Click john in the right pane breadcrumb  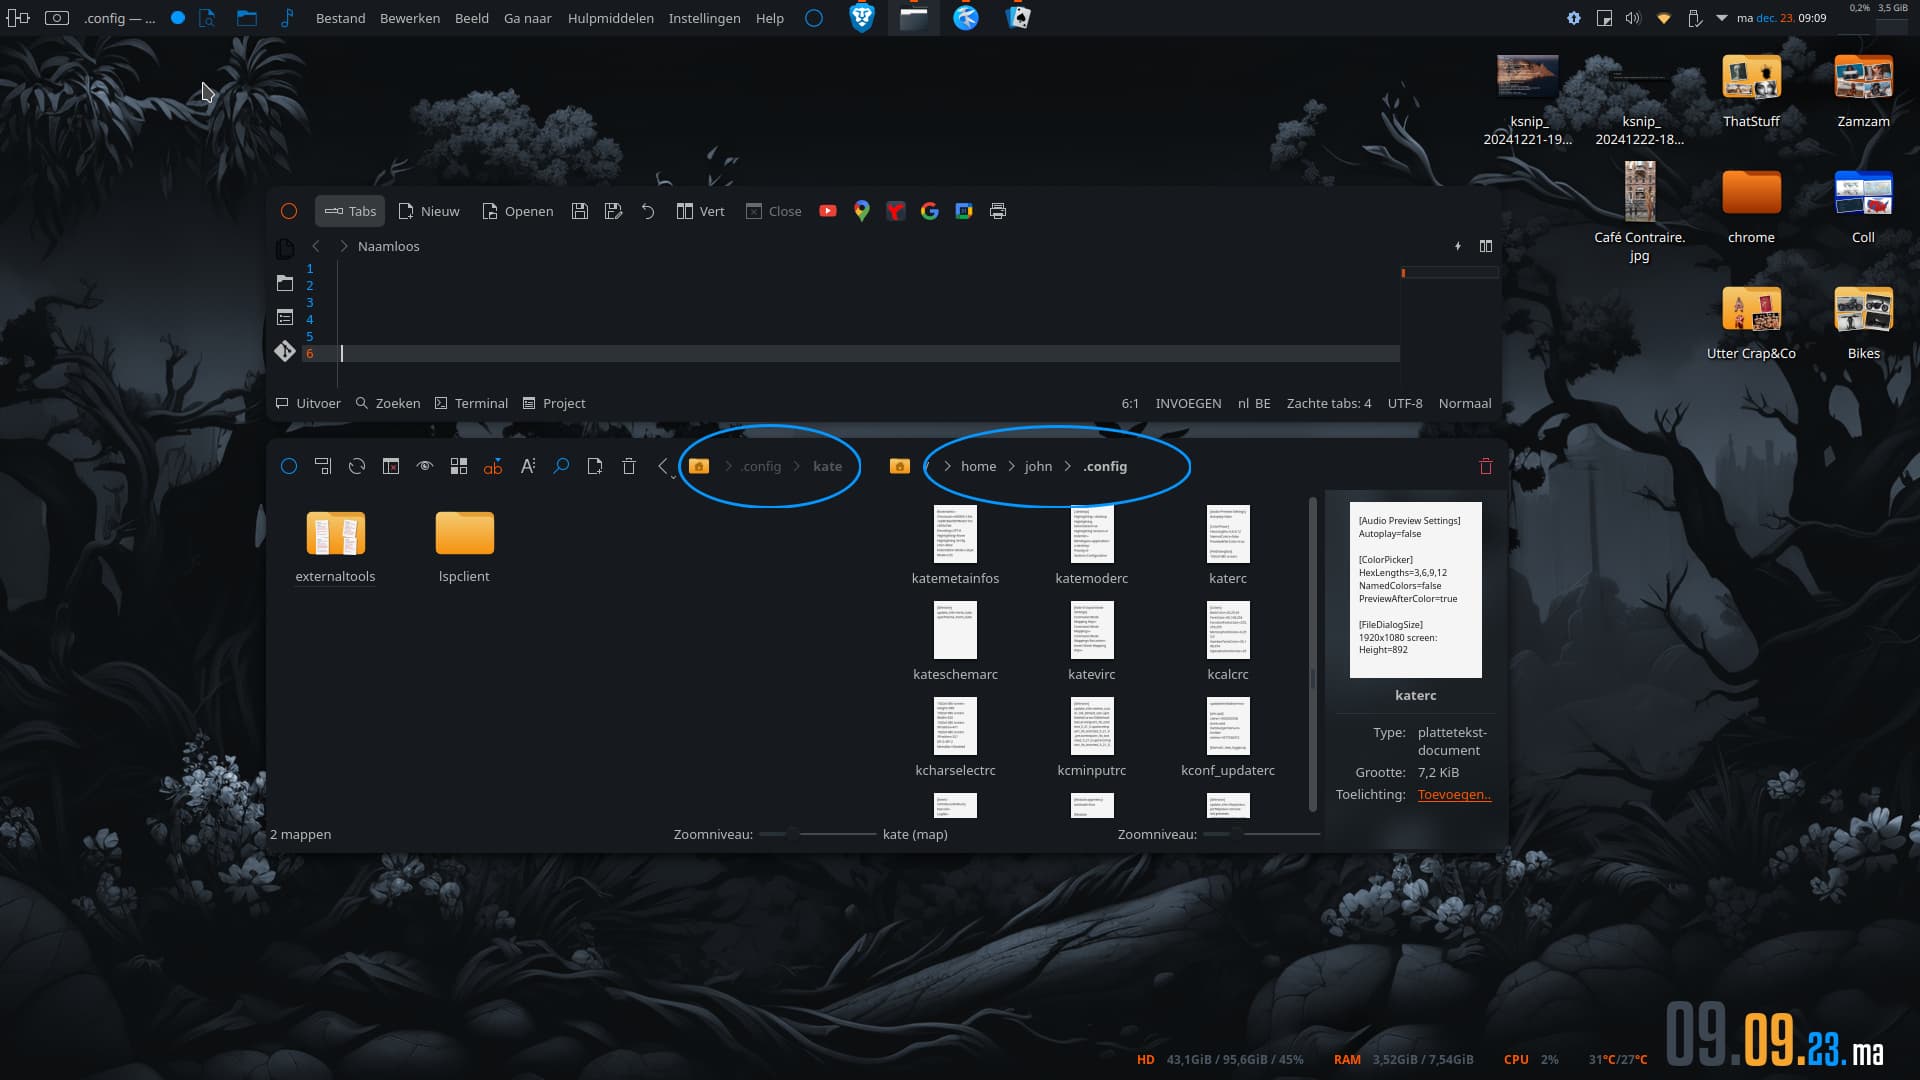[x=1038, y=466]
